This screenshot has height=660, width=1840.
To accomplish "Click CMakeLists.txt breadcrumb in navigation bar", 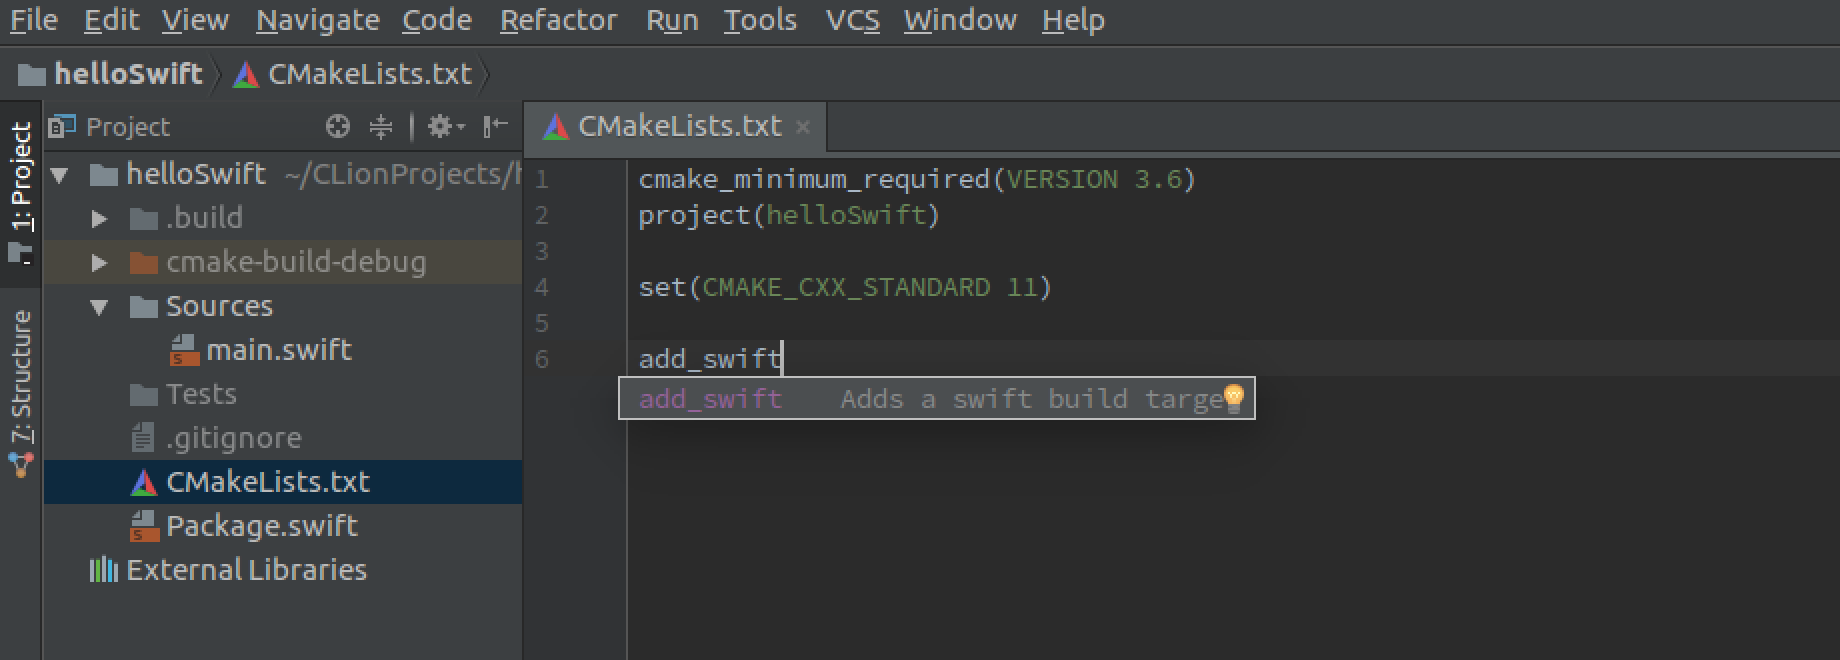I will 352,74.
